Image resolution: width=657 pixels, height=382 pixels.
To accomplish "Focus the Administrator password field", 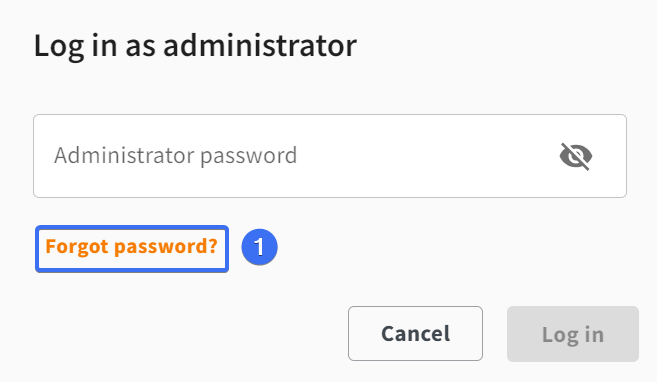I will click(330, 156).
